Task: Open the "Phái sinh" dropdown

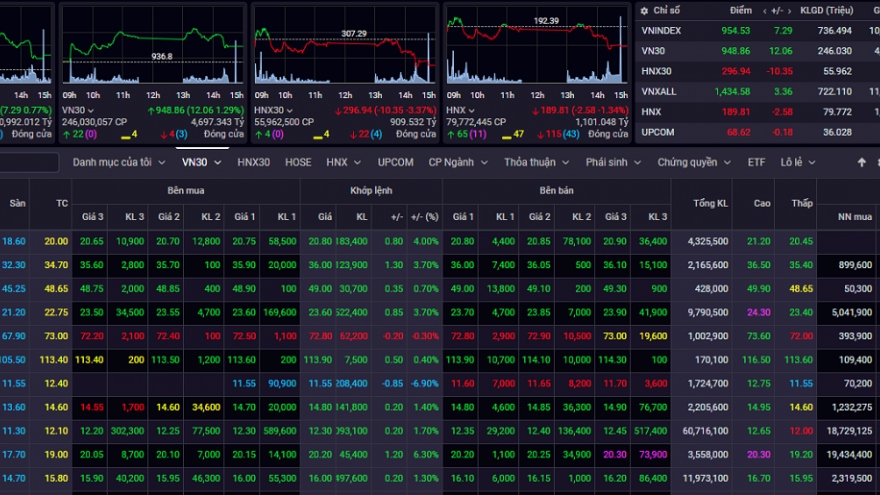Action: click(614, 162)
